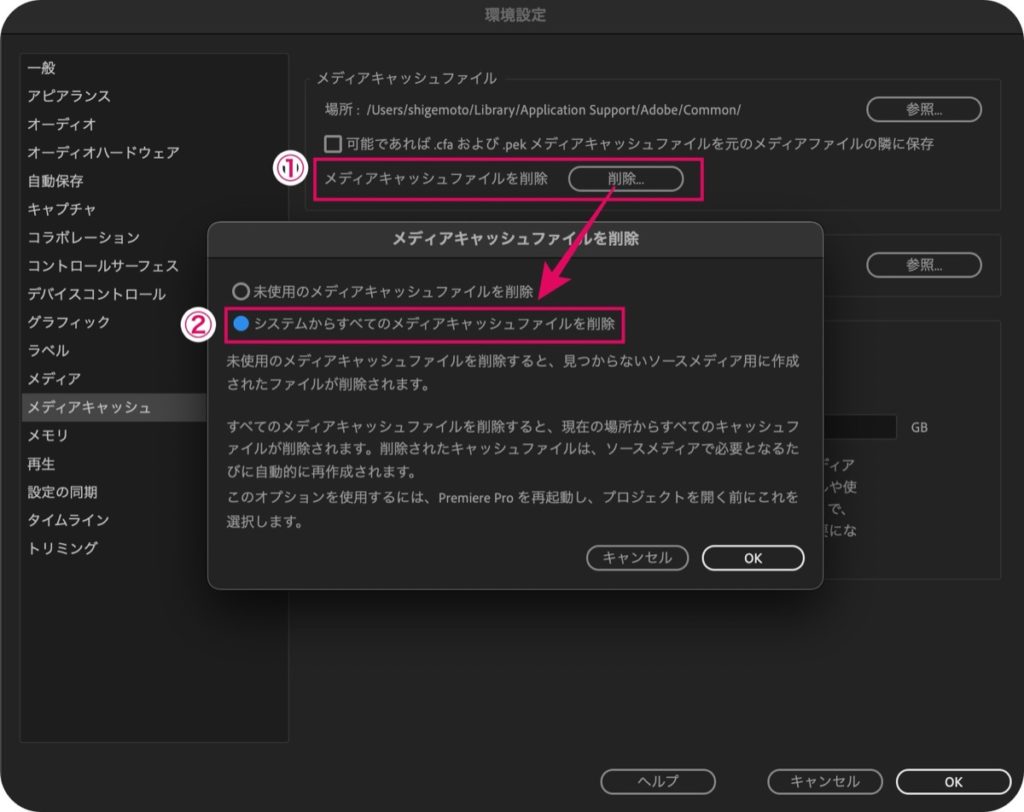
Task: Click the second 参照 button behind dialog
Action: pos(923,265)
